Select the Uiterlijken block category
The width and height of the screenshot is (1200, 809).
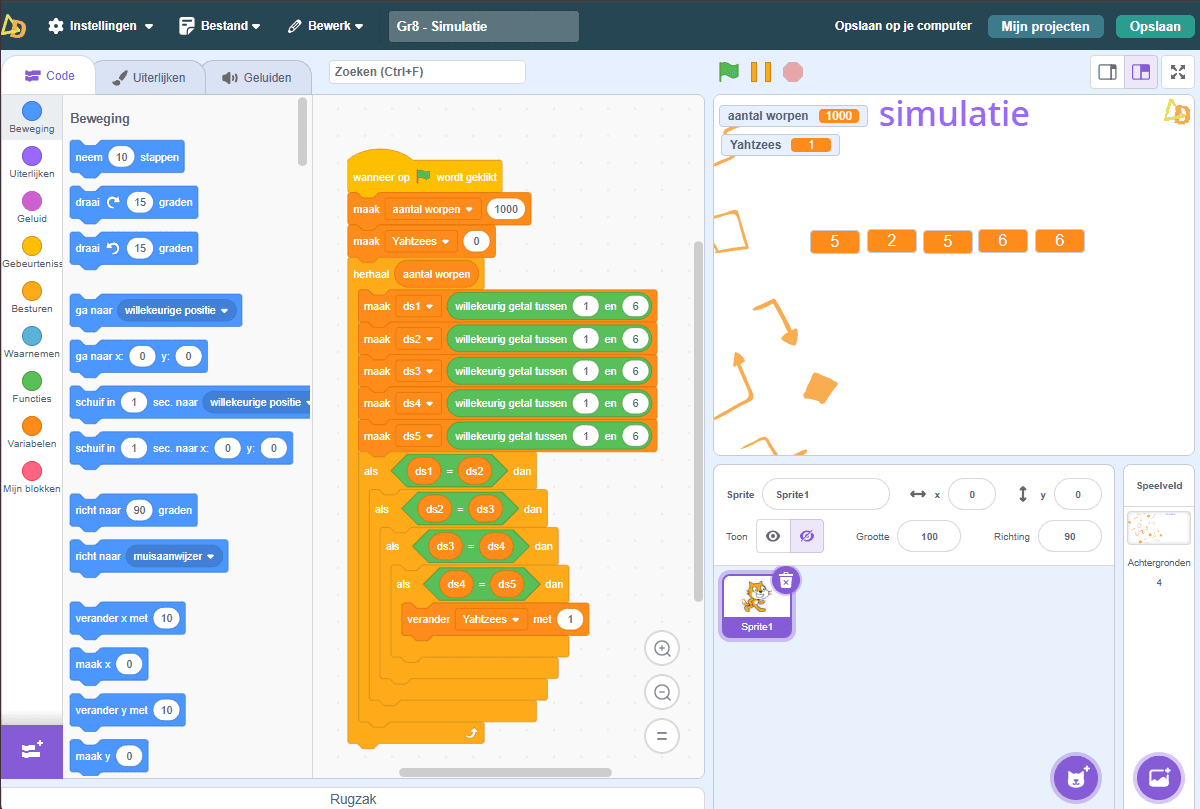pos(32,162)
